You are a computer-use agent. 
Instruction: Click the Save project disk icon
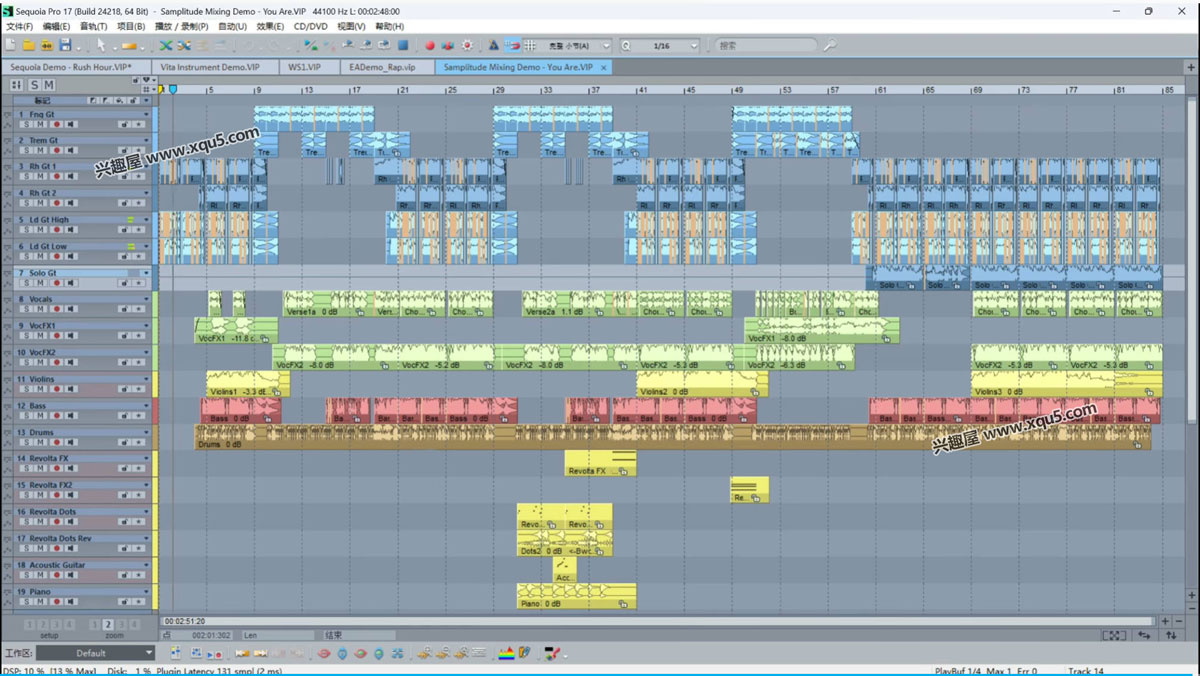coord(65,45)
